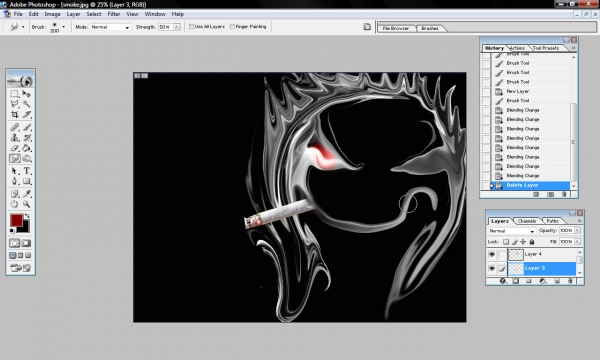
Task: Toggle lock transparent pixels
Action: click(x=506, y=242)
